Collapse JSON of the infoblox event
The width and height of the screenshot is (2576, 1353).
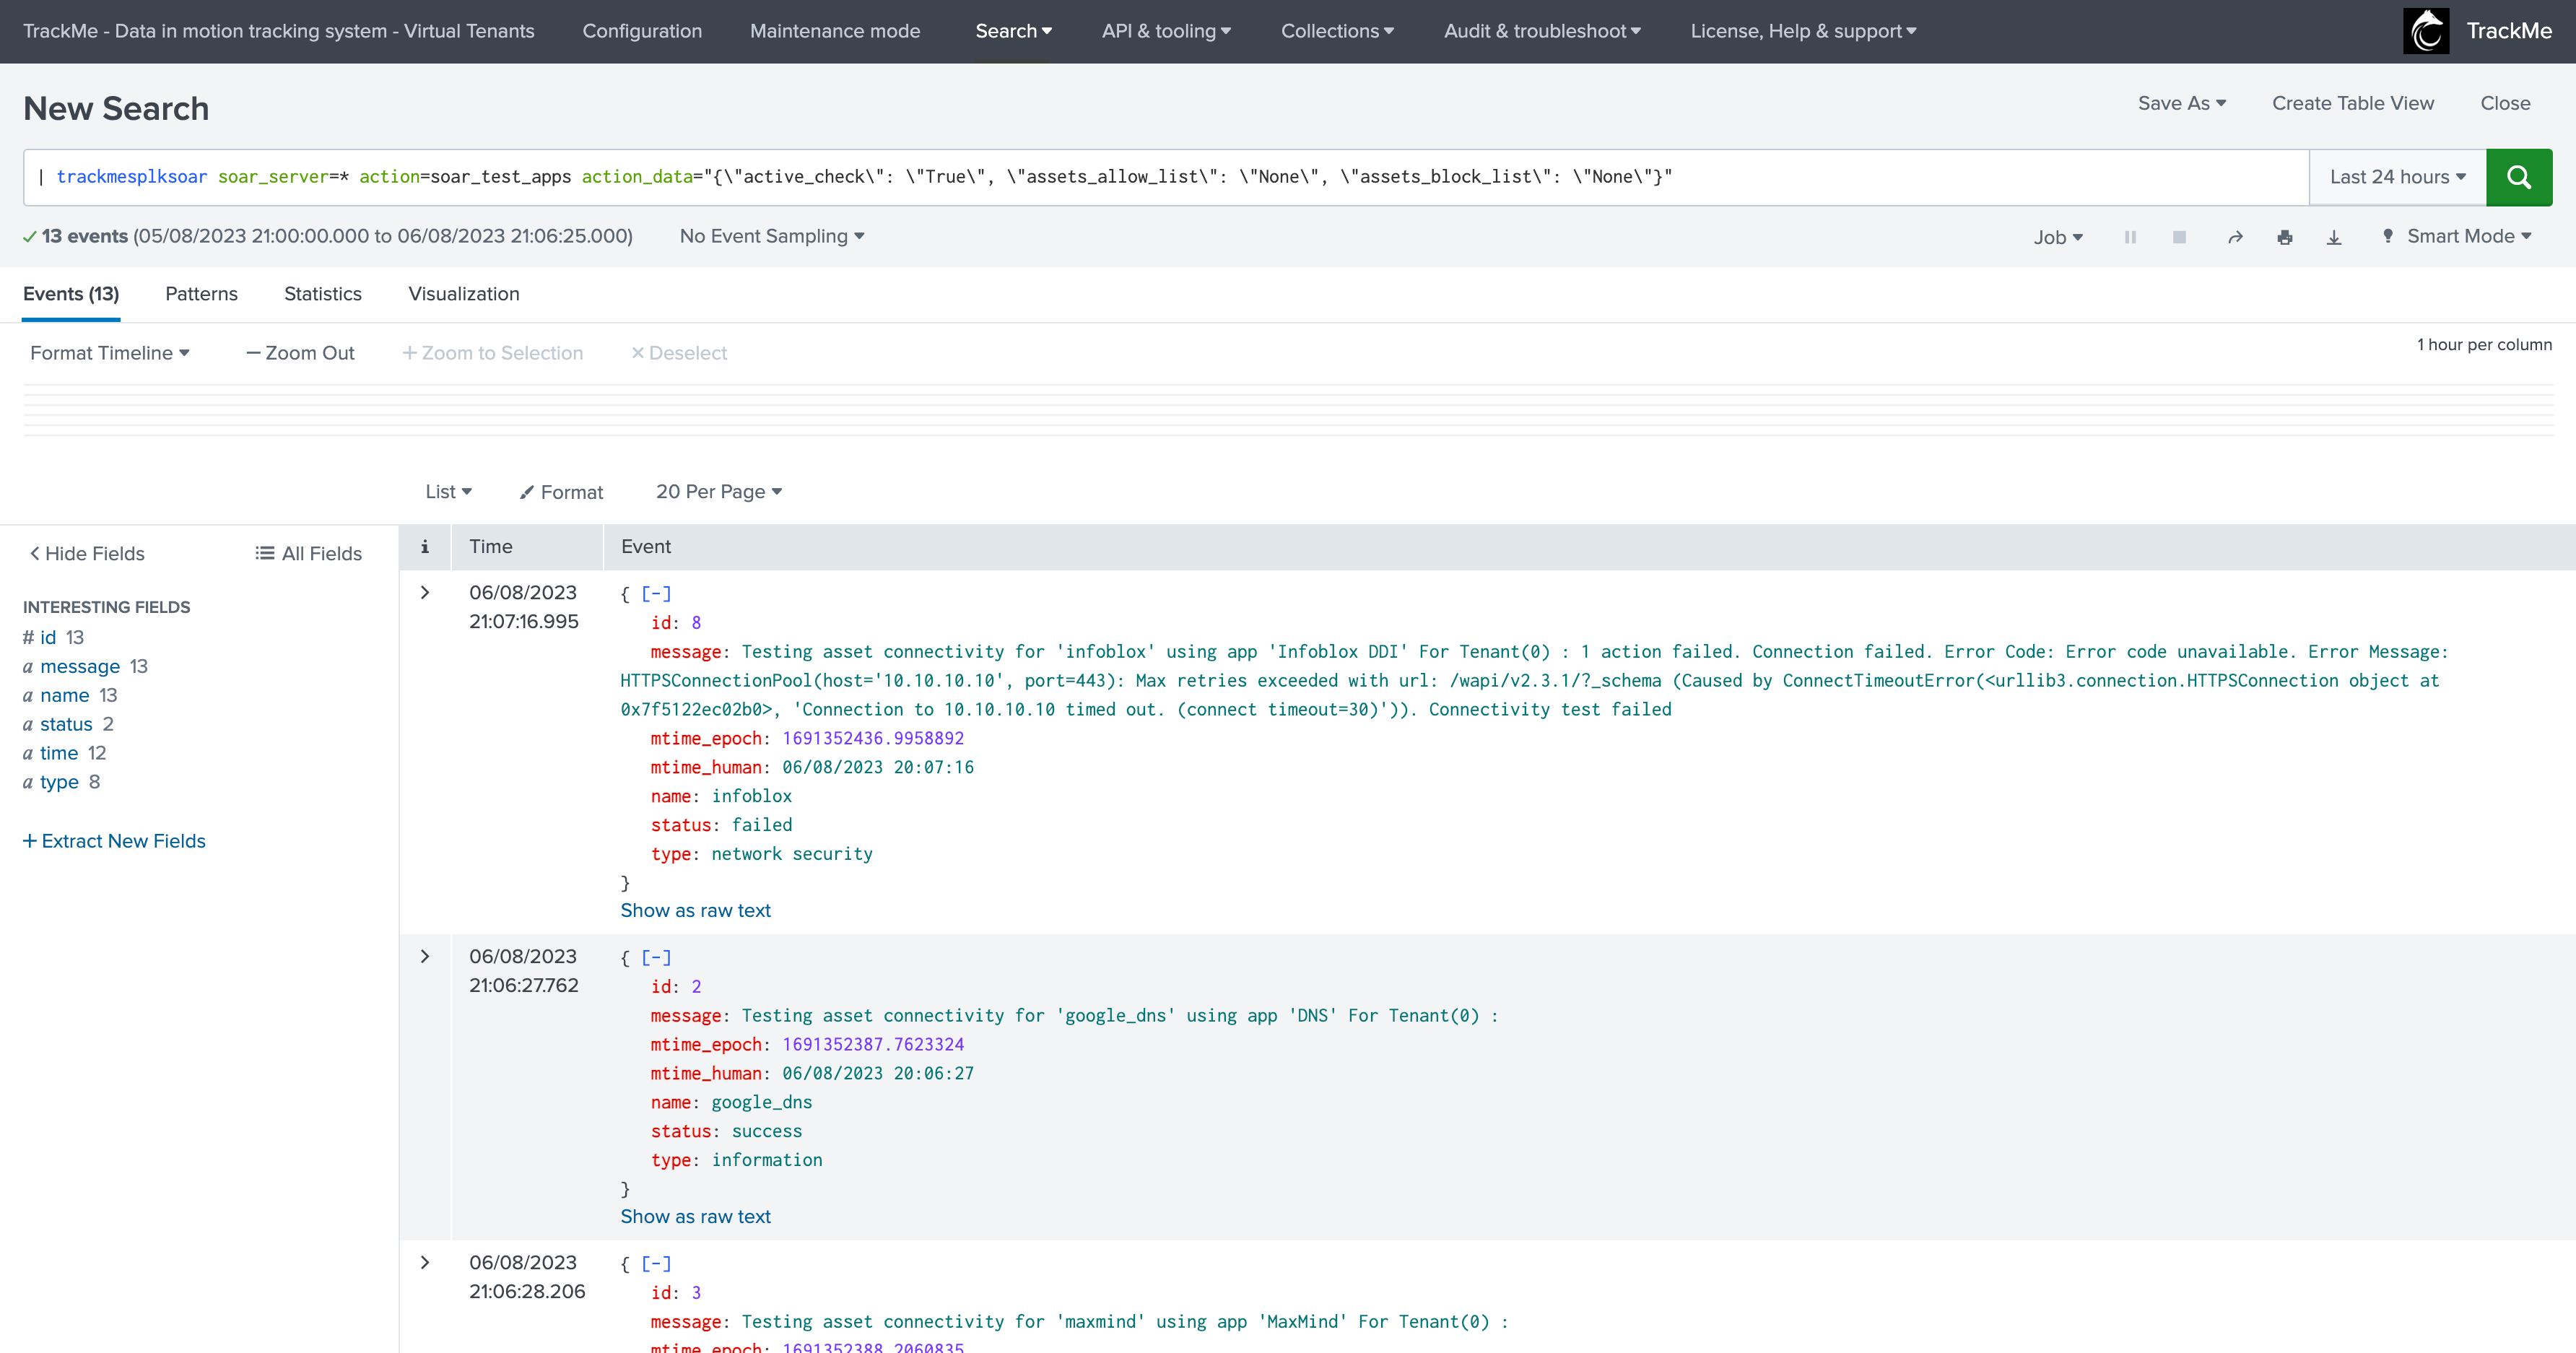(656, 594)
